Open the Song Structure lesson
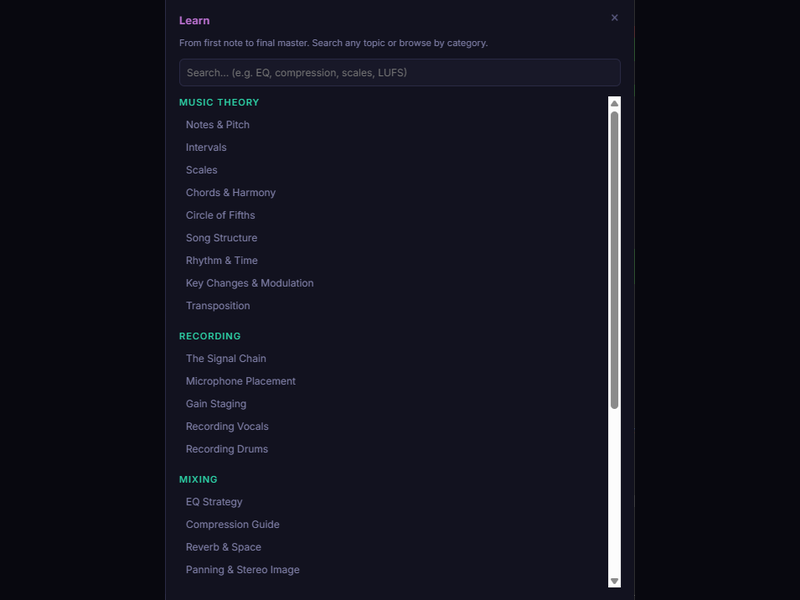 [222, 238]
